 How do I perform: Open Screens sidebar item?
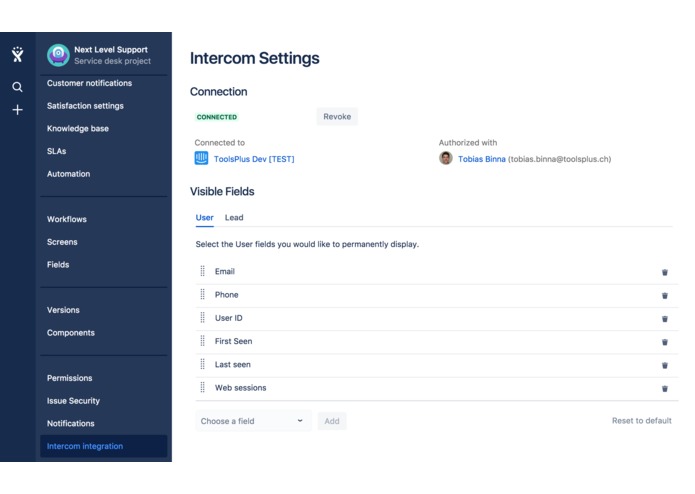pos(62,242)
